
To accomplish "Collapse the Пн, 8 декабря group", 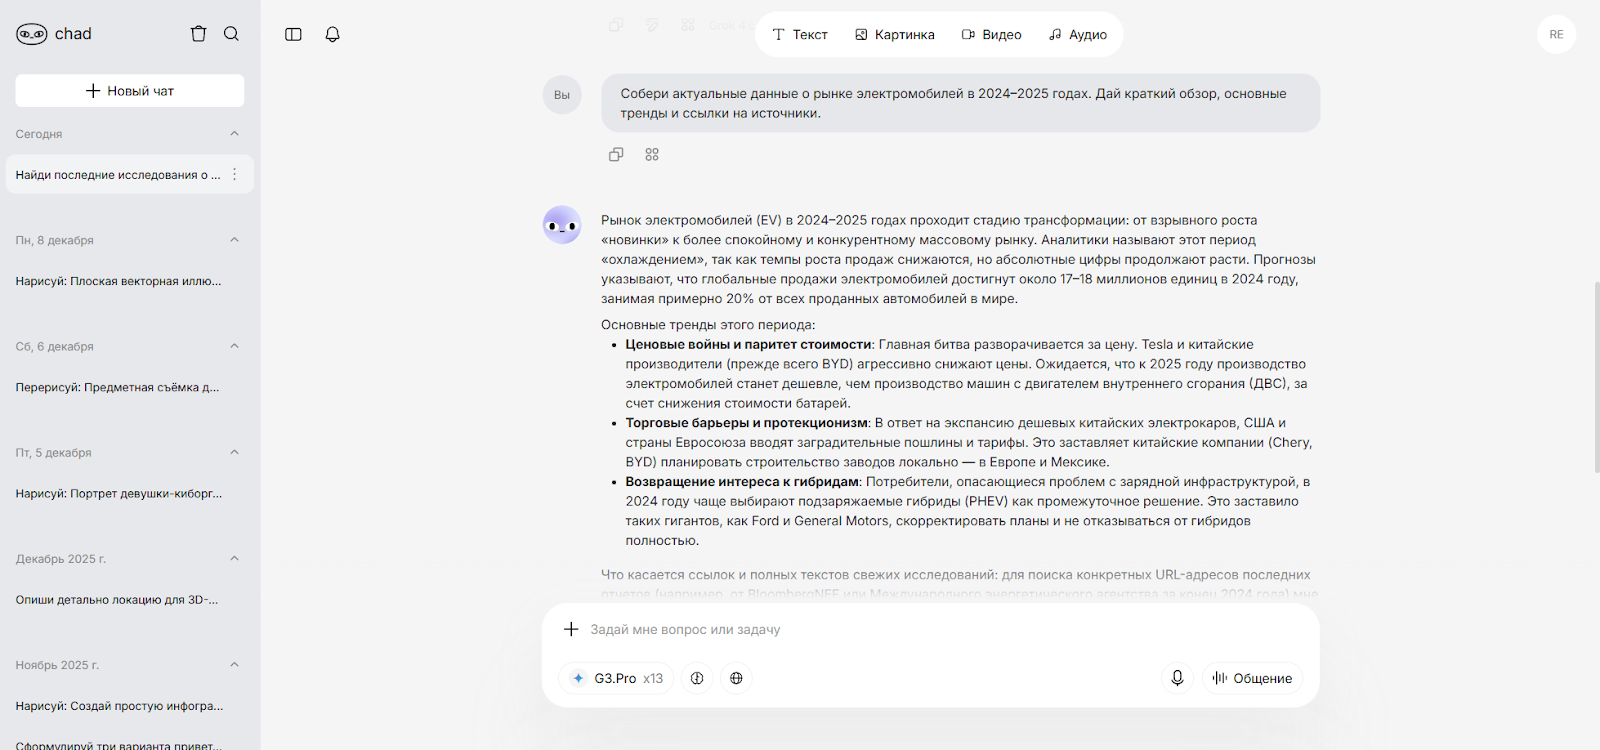I will click(x=234, y=240).
